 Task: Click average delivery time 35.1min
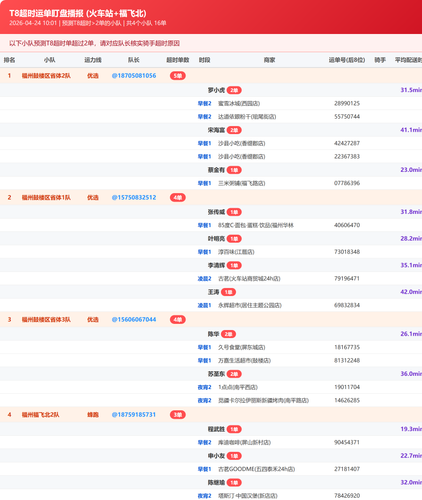(x=411, y=265)
